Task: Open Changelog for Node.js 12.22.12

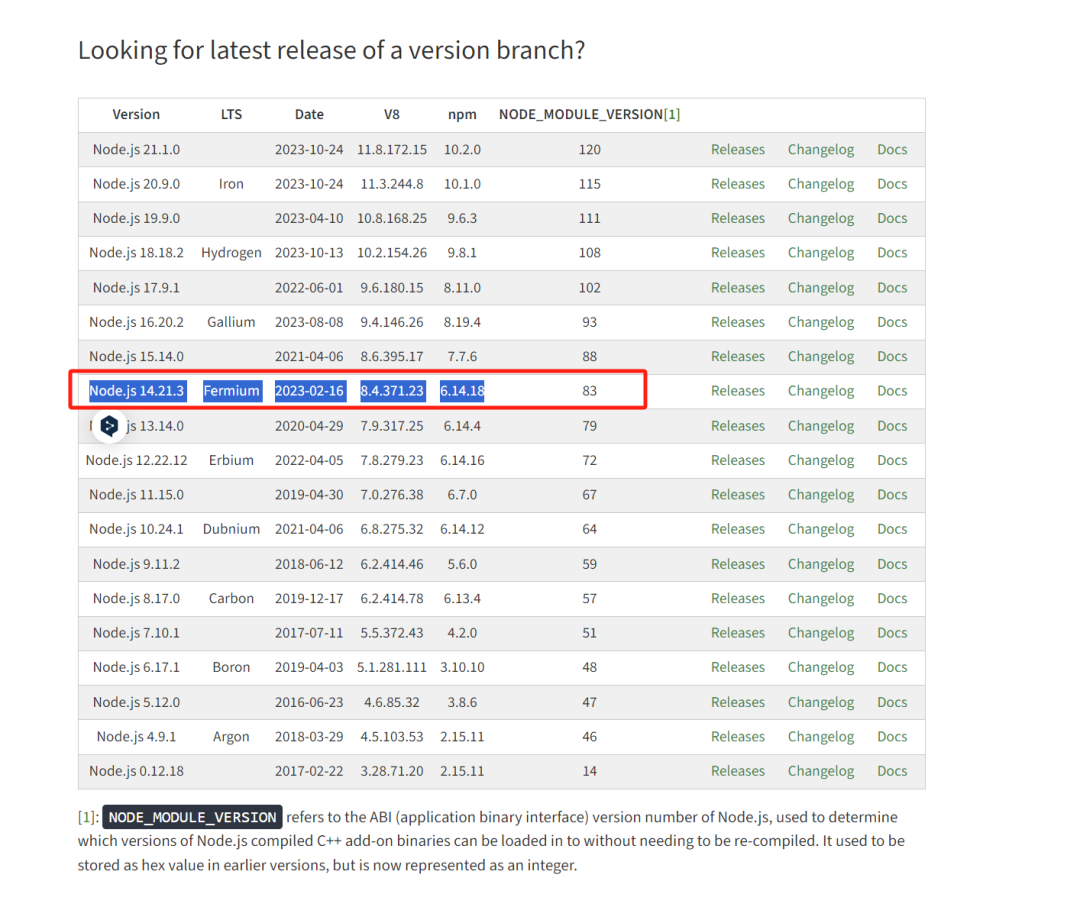Action: point(821,461)
